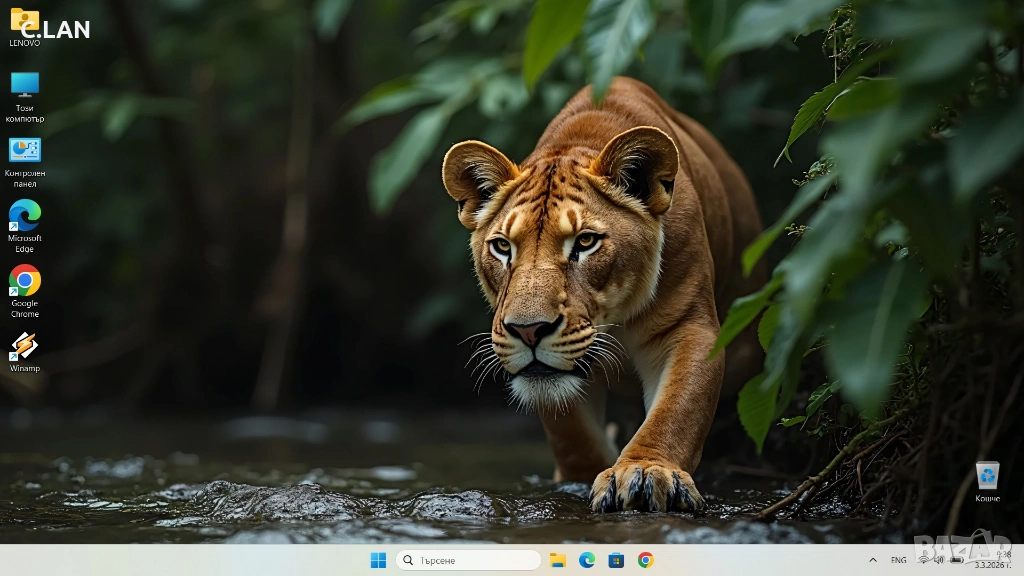The image size is (1024, 576).
Task: Click the Търсене taskbar search box
Action: (468, 560)
